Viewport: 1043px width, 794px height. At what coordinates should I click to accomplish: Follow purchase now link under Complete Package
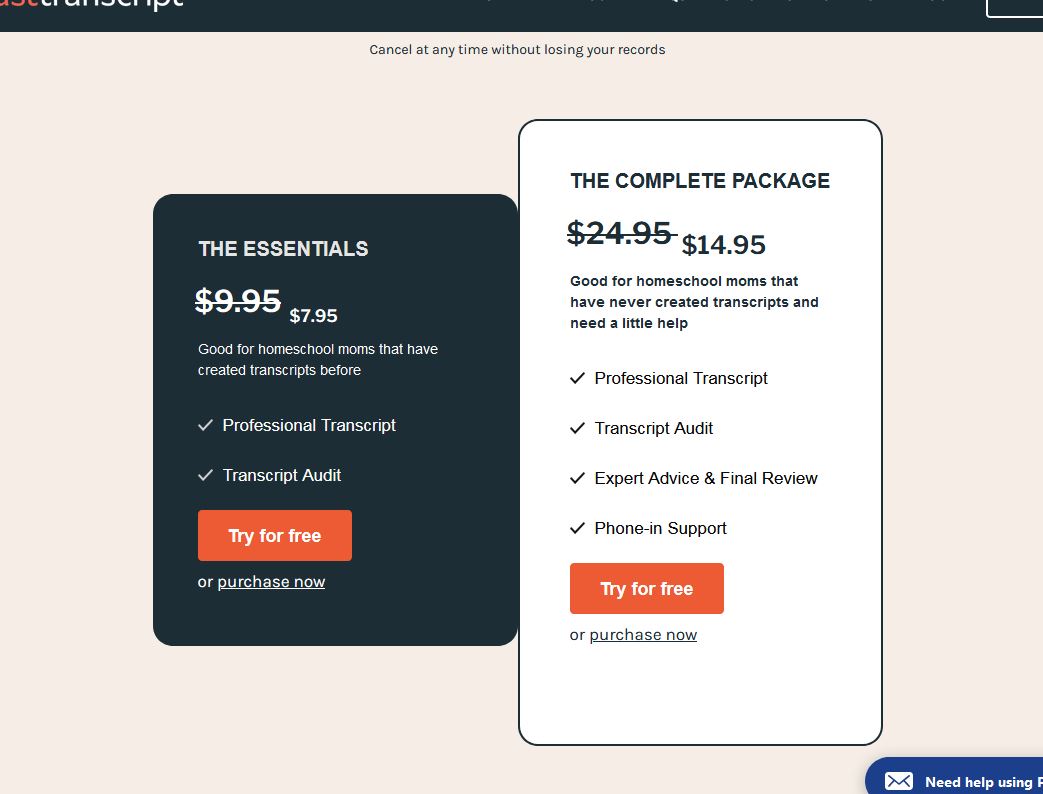tap(643, 635)
